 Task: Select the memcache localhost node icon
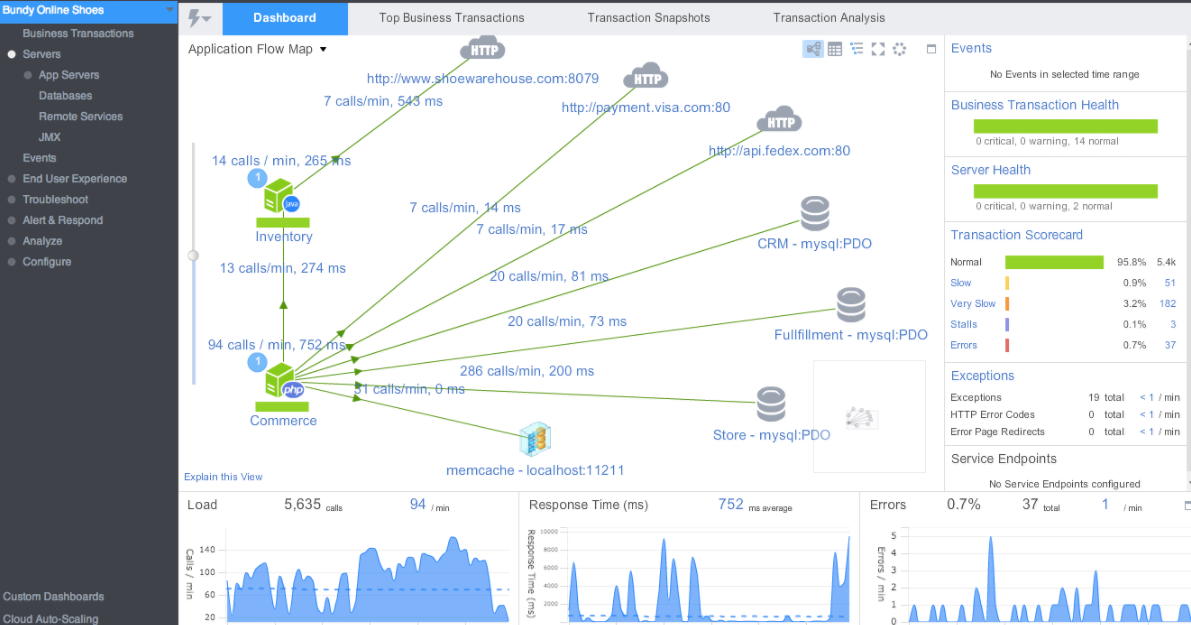click(535, 438)
